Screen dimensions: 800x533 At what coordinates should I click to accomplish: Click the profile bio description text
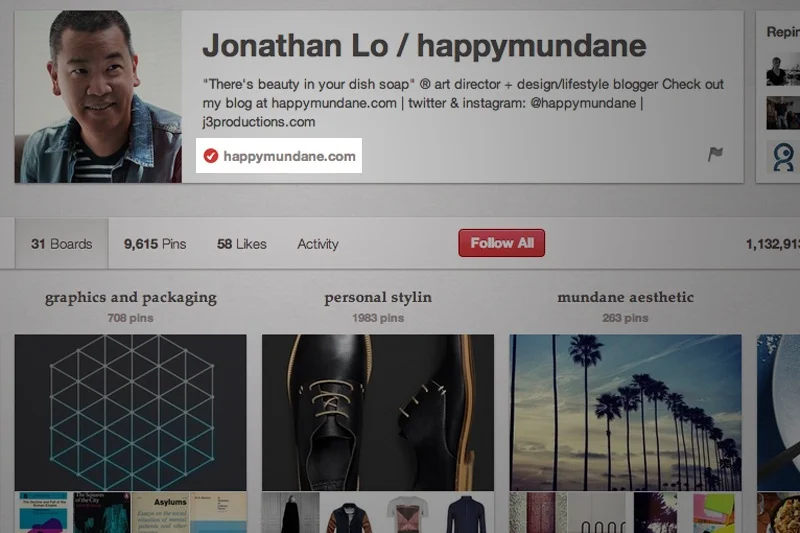(463, 103)
